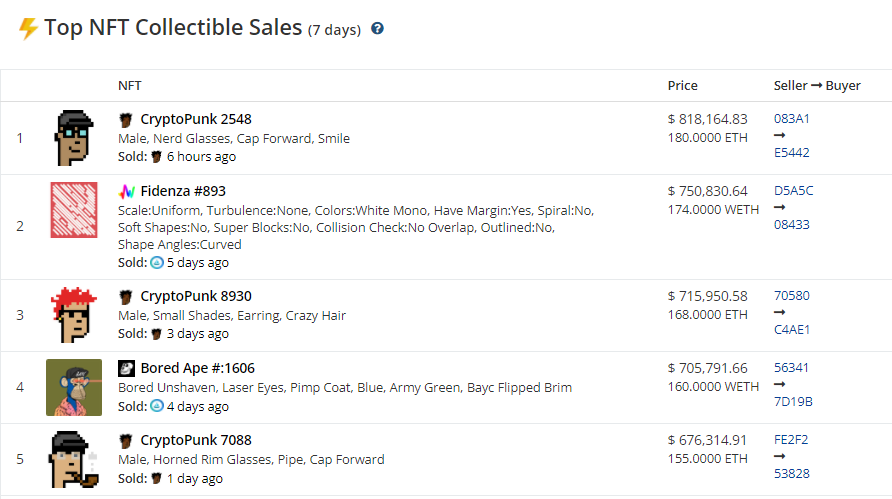
Task: Click the punk marketplace icon beside 6 hours ago
Action: pos(156,156)
